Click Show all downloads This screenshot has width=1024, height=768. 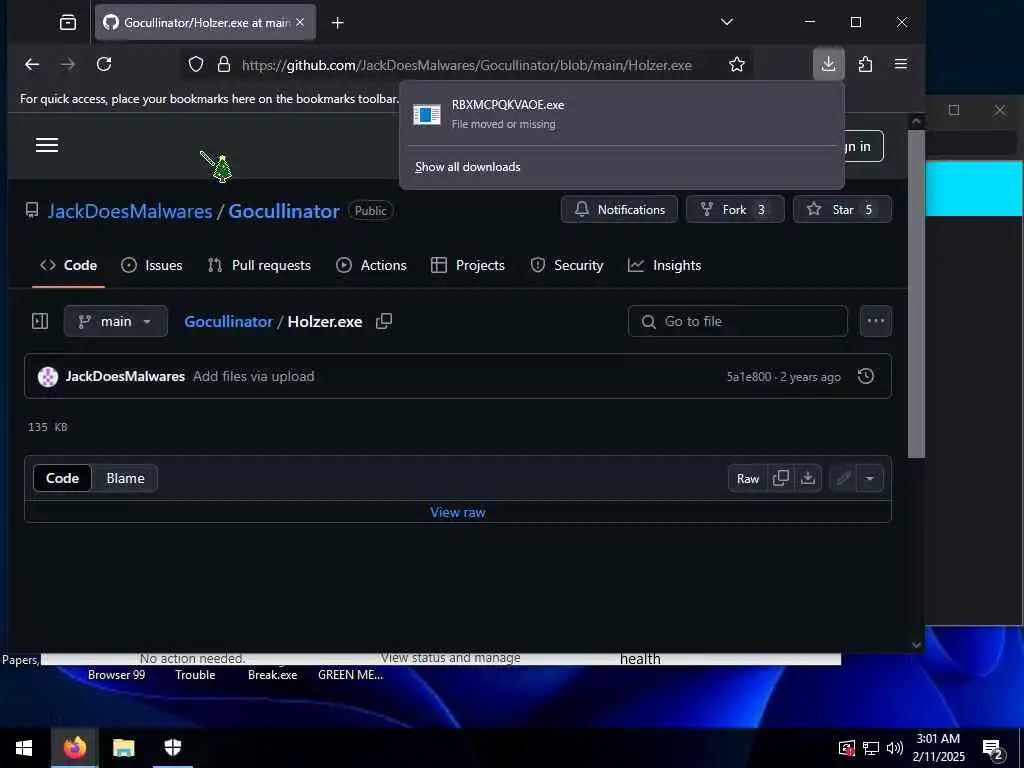[x=468, y=167]
